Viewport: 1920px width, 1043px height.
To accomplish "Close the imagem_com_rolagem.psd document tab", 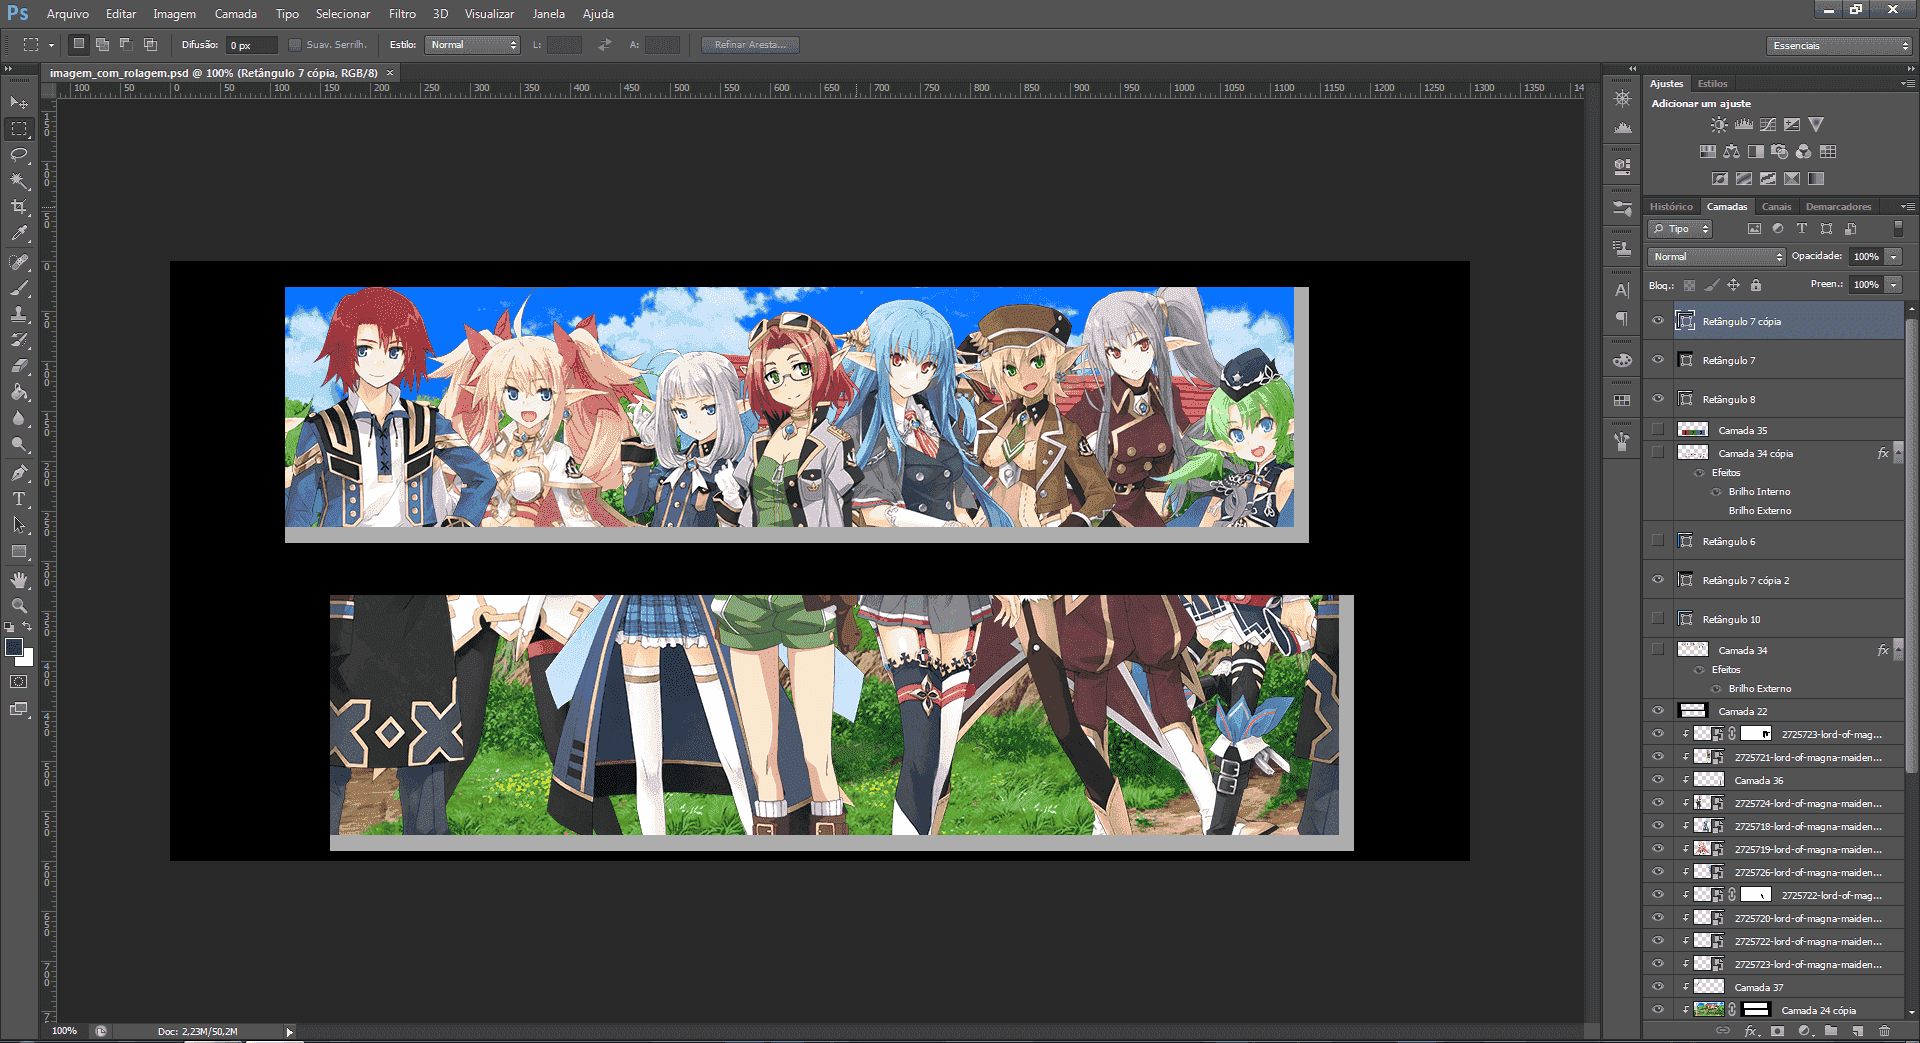I will [x=390, y=73].
